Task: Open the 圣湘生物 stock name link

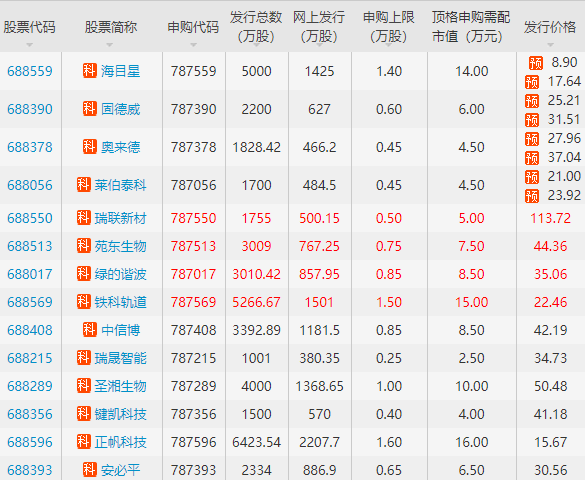Action: click(121, 386)
